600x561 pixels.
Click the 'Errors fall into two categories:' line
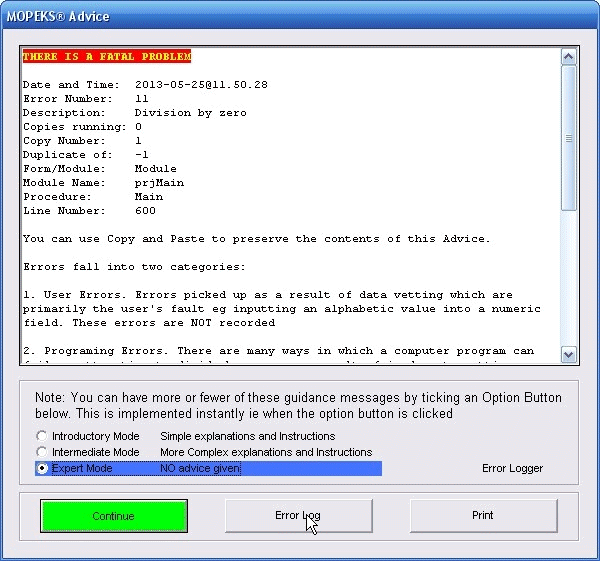134,267
